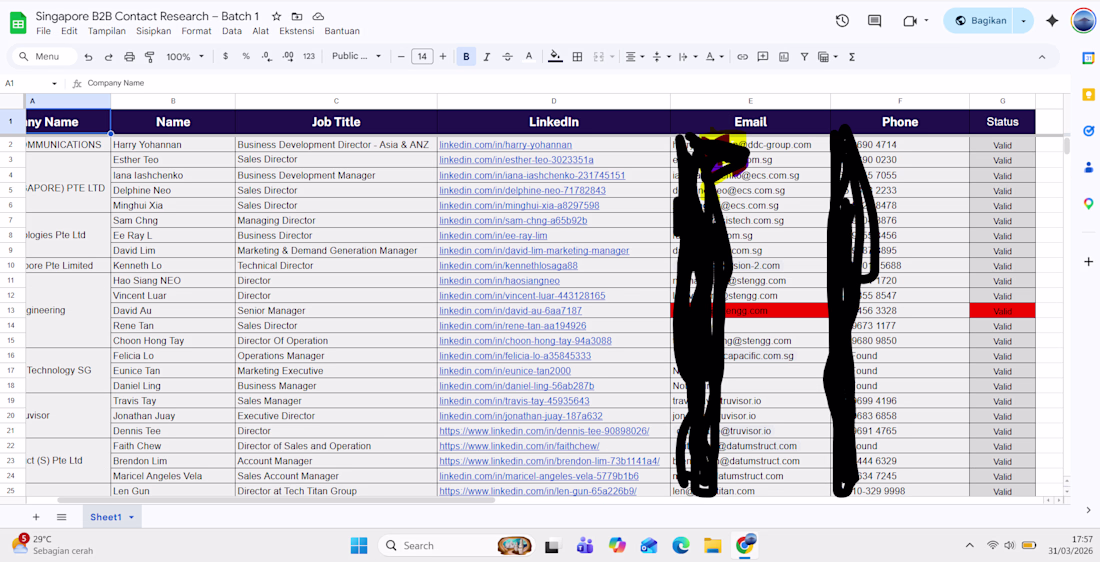Open the Data menu
Screen dimensions: 1100x562
pyautogui.click(x=232, y=31)
